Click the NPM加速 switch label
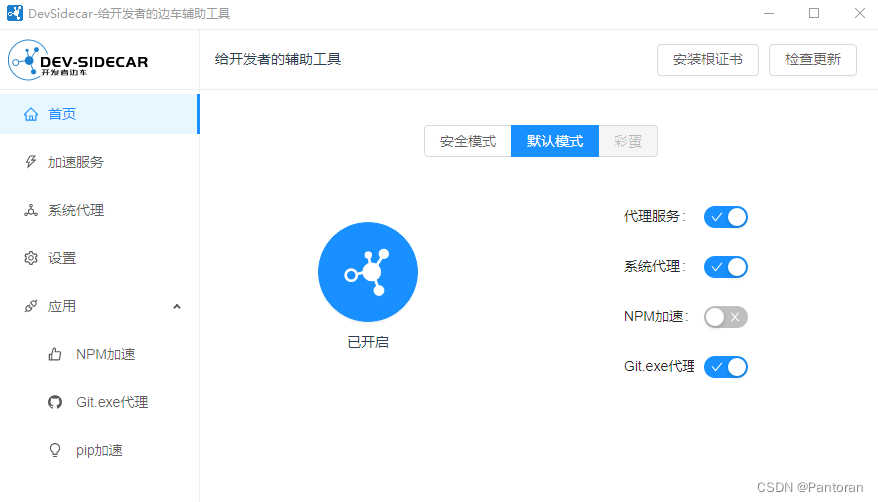878x502 pixels. coord(656,317)
